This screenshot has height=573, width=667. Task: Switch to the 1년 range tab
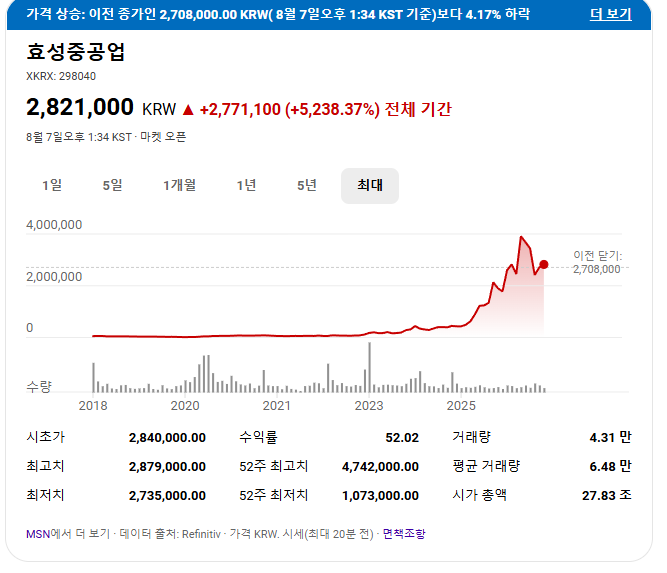(246, 185)
